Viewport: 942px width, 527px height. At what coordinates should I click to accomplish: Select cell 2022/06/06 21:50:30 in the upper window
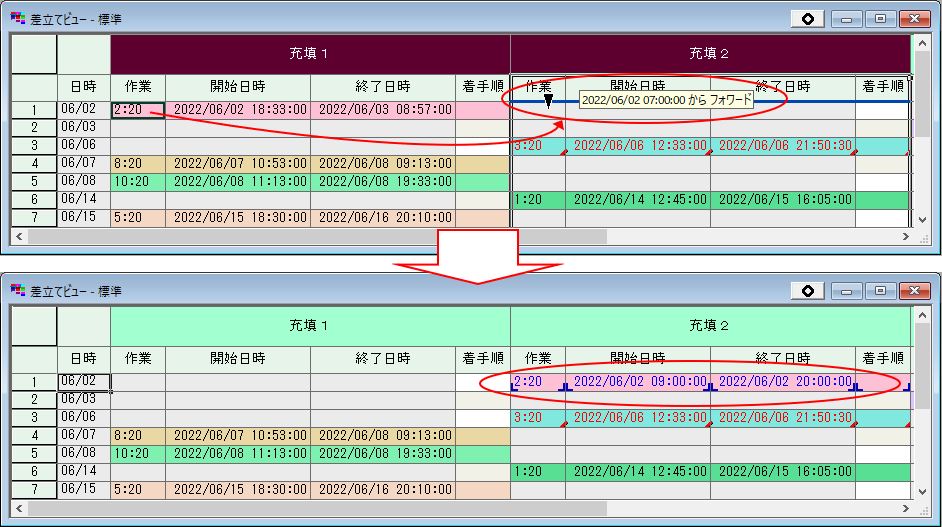783,145
